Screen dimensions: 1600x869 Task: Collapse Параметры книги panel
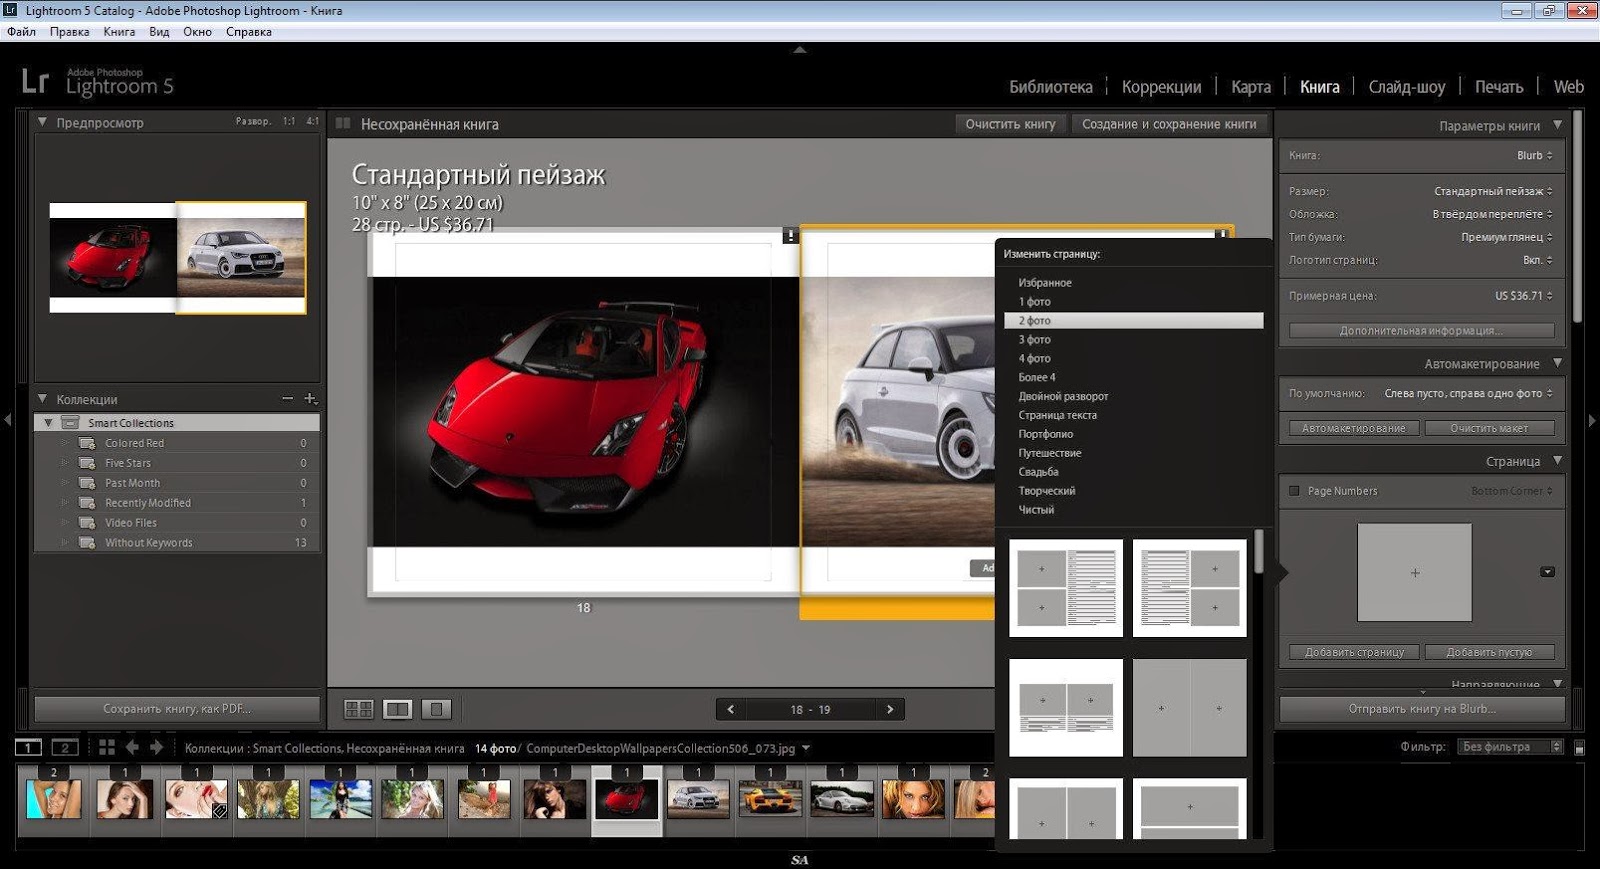click(x=1557, y=125)
